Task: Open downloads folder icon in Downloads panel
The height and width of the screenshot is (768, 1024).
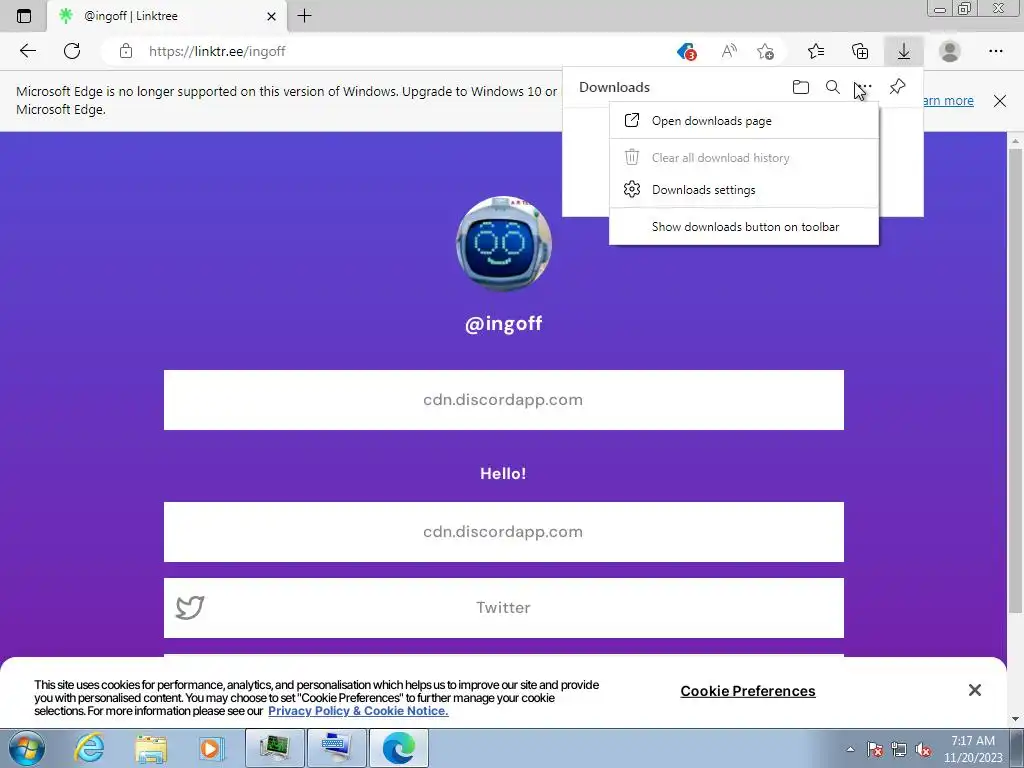Action: [801, 87]
